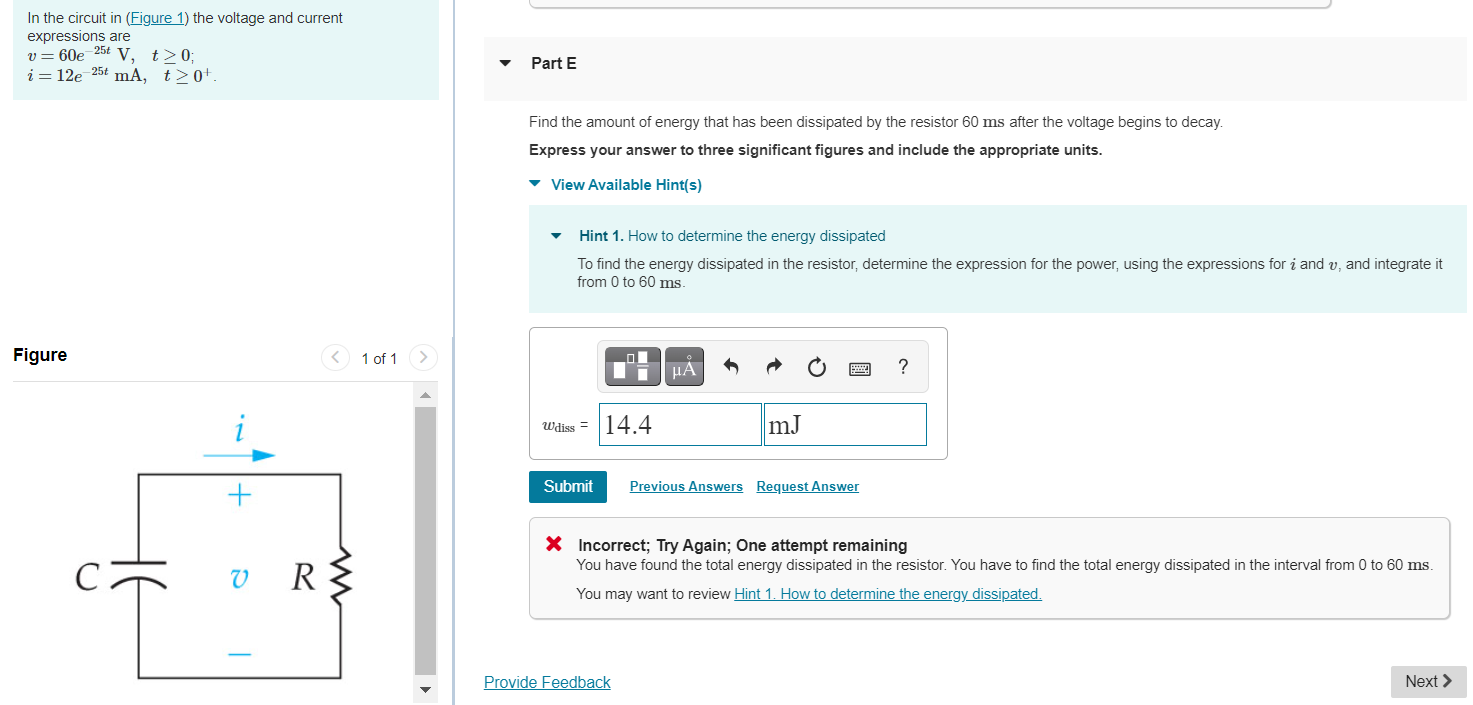Redo the answer edit

pos(774,368)
